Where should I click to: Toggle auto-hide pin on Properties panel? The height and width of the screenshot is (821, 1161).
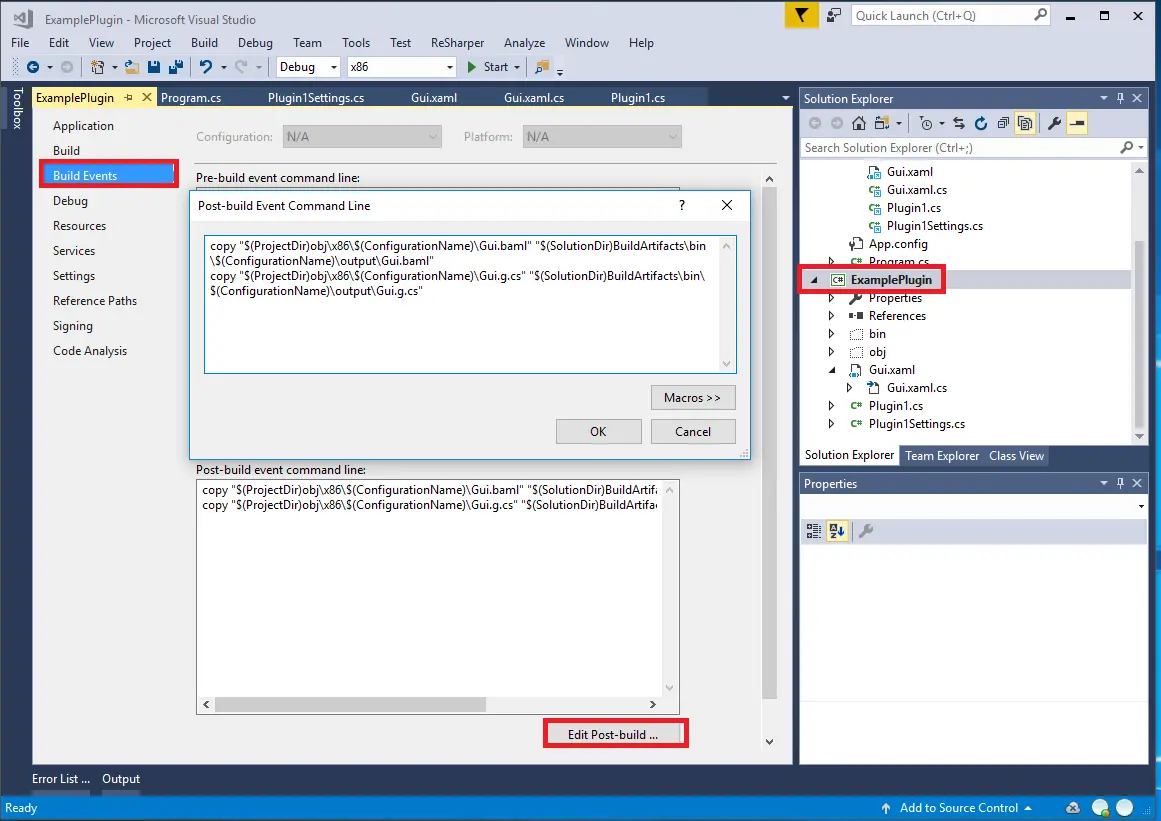(1120, 483)
